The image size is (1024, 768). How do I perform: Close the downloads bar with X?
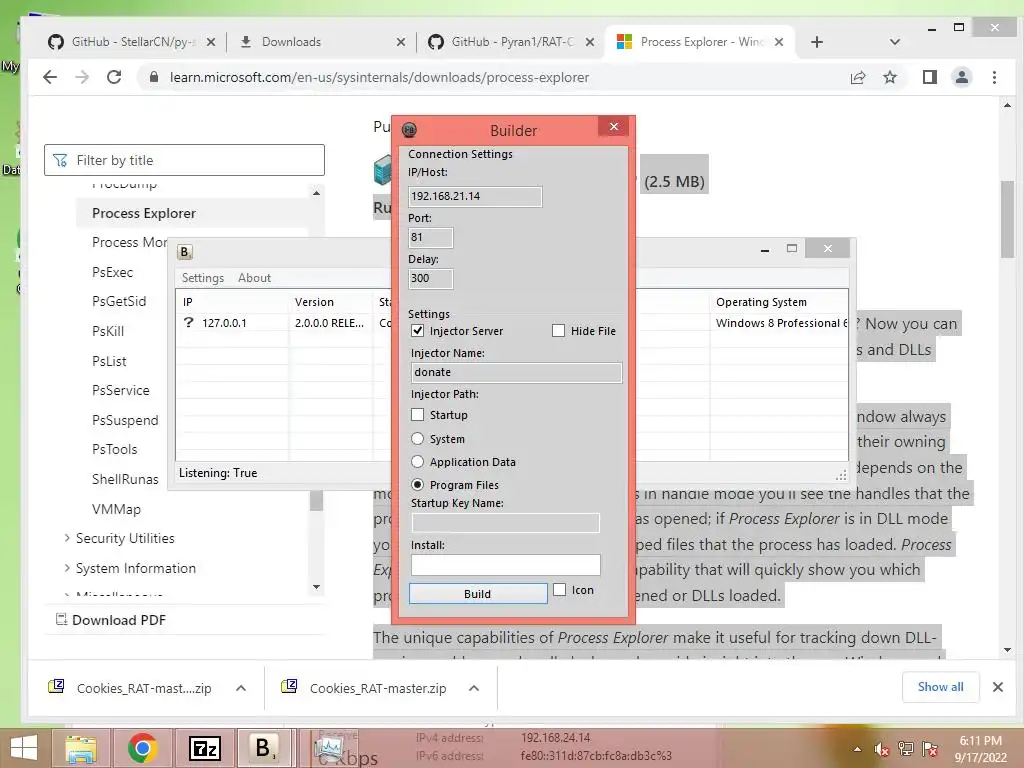997,687
